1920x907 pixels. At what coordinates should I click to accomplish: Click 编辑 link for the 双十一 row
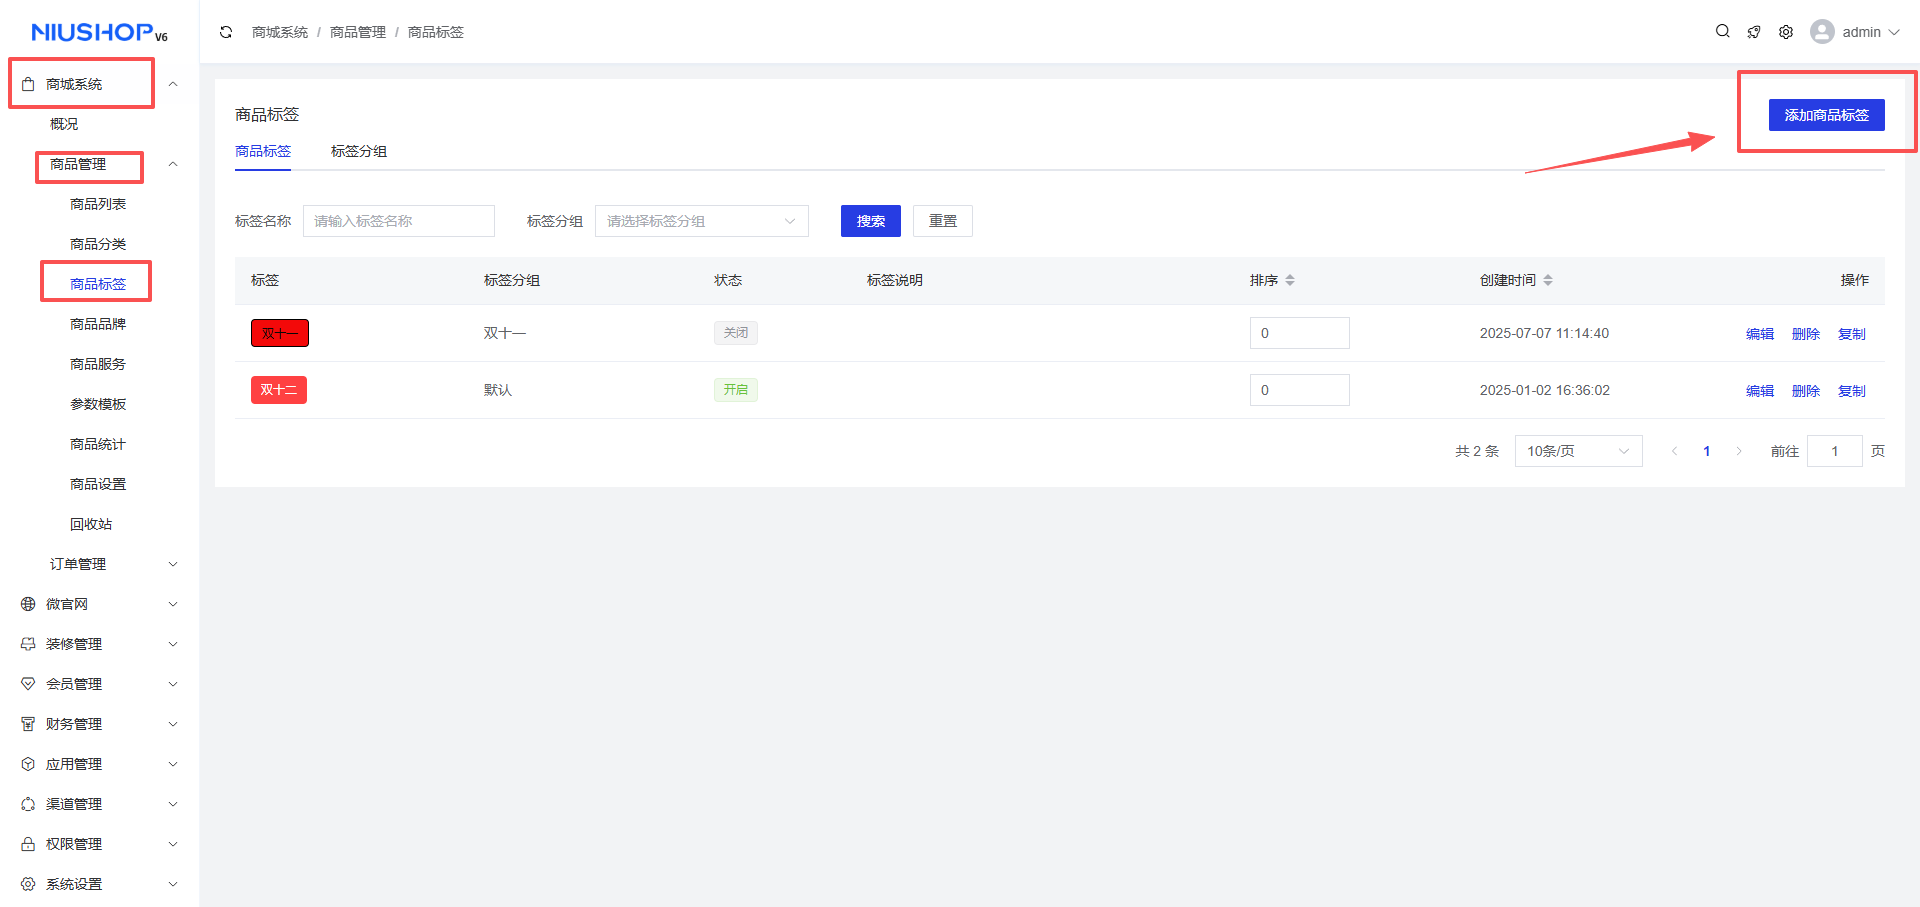1759,334
